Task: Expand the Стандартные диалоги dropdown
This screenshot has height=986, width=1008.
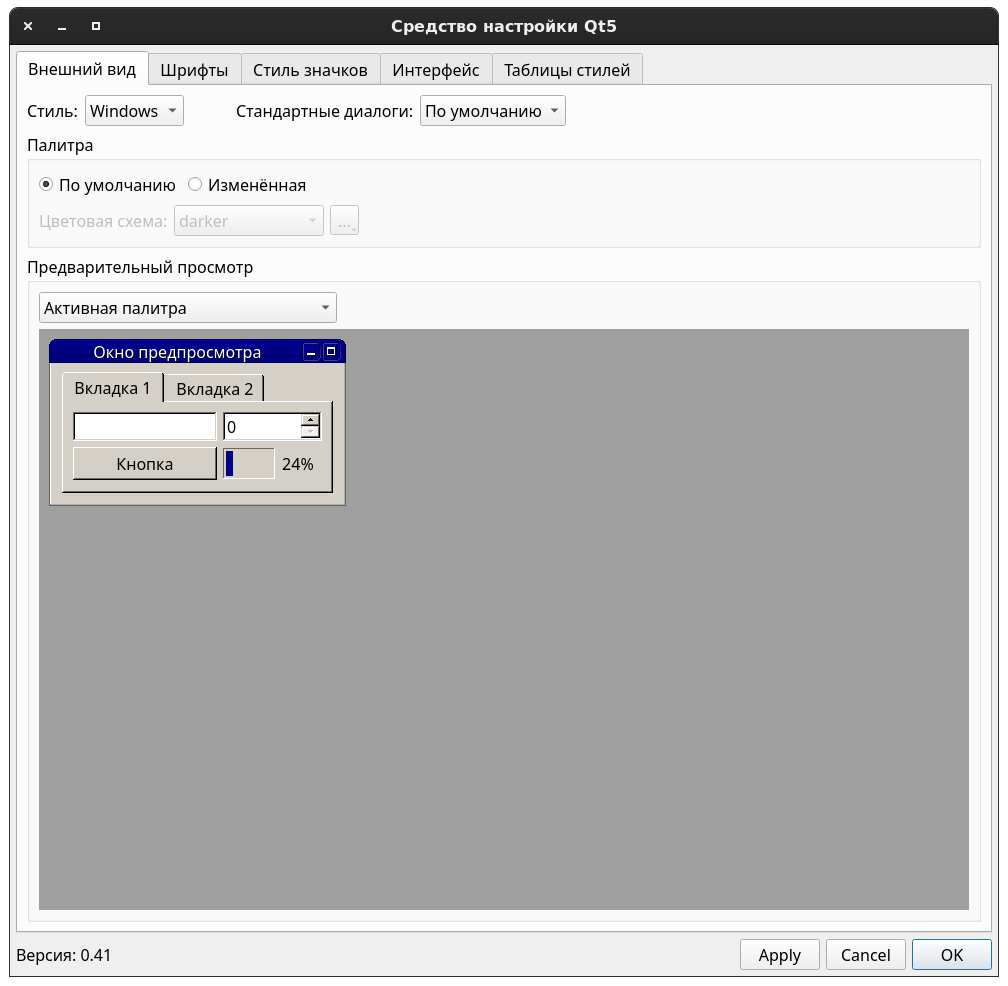Action: 492,111
